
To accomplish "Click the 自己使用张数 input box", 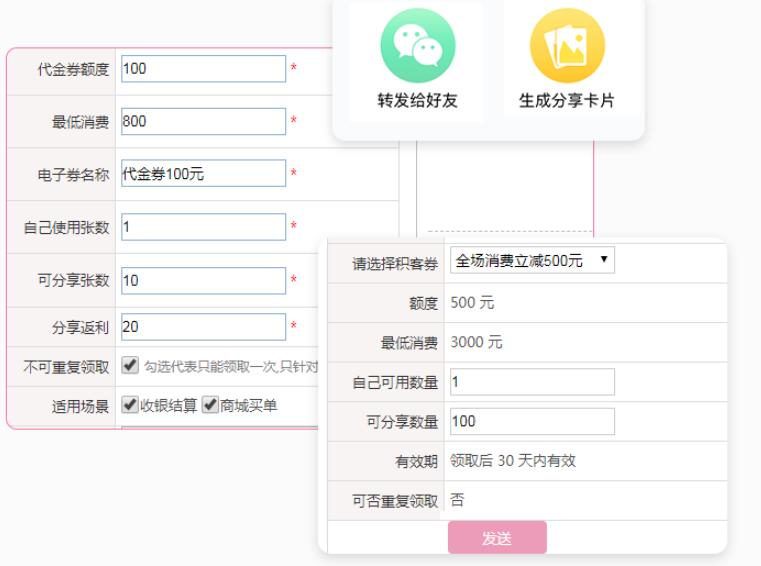I will 203,227.
